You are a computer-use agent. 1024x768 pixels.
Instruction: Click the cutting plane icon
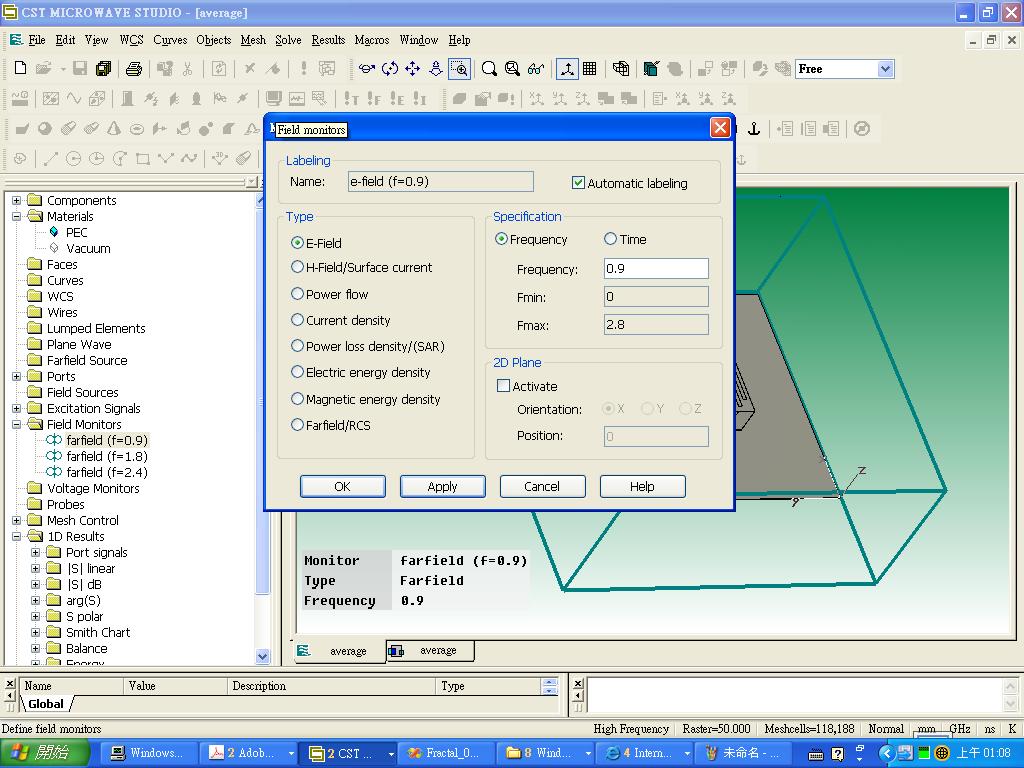(651, 68)
